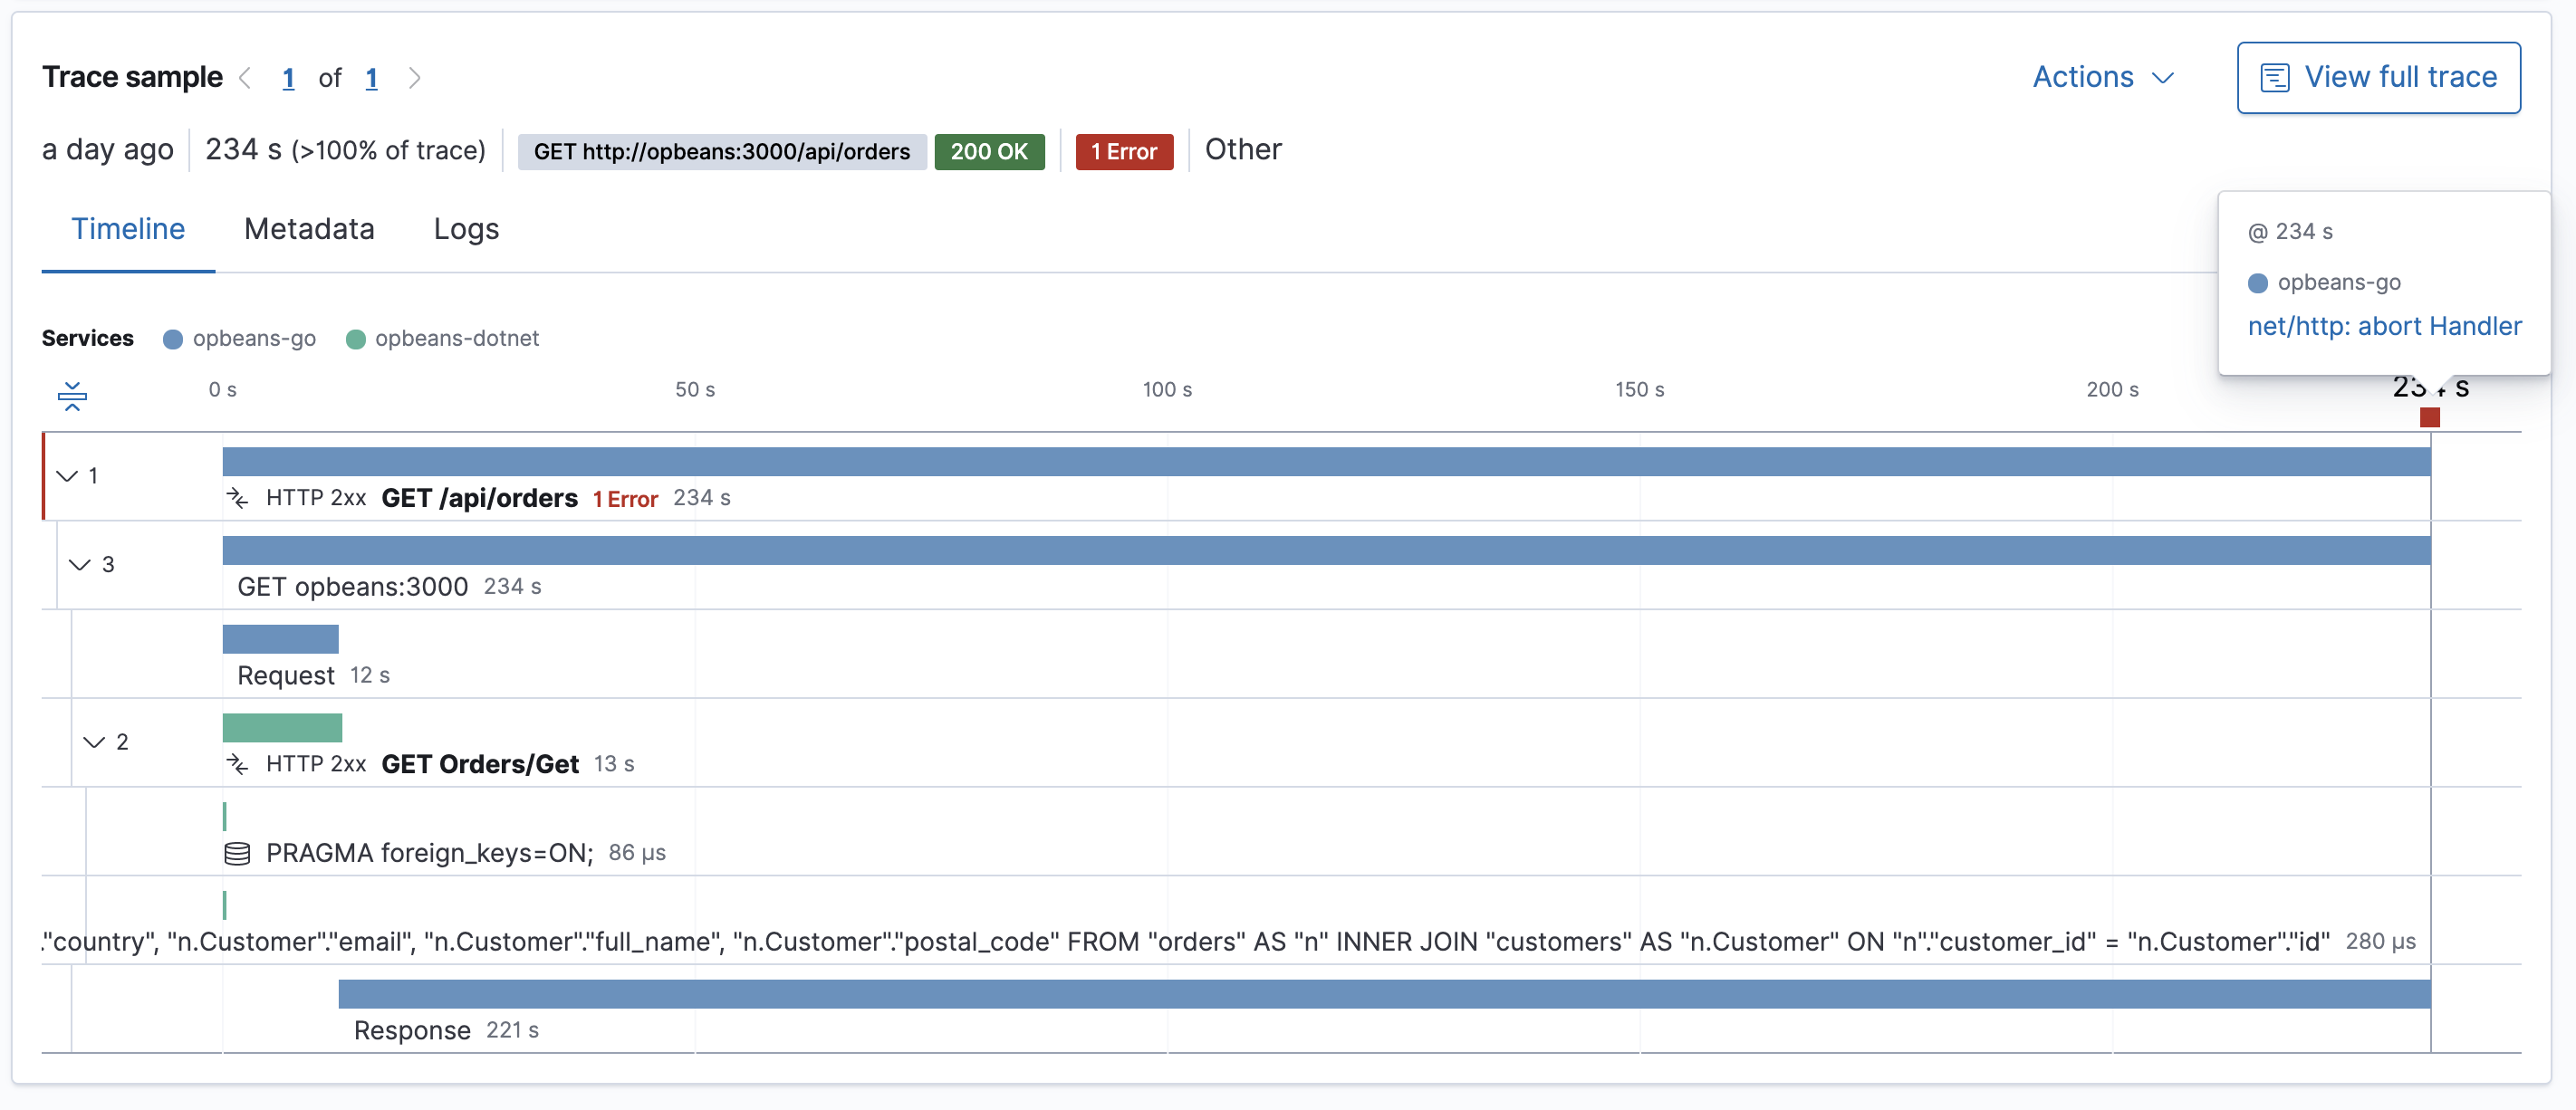Viewport: 2576px width, 1110px height.
Task: Collapse the GET opbeans:3000 transaction chevron
Action: click(x=81, y=565)
